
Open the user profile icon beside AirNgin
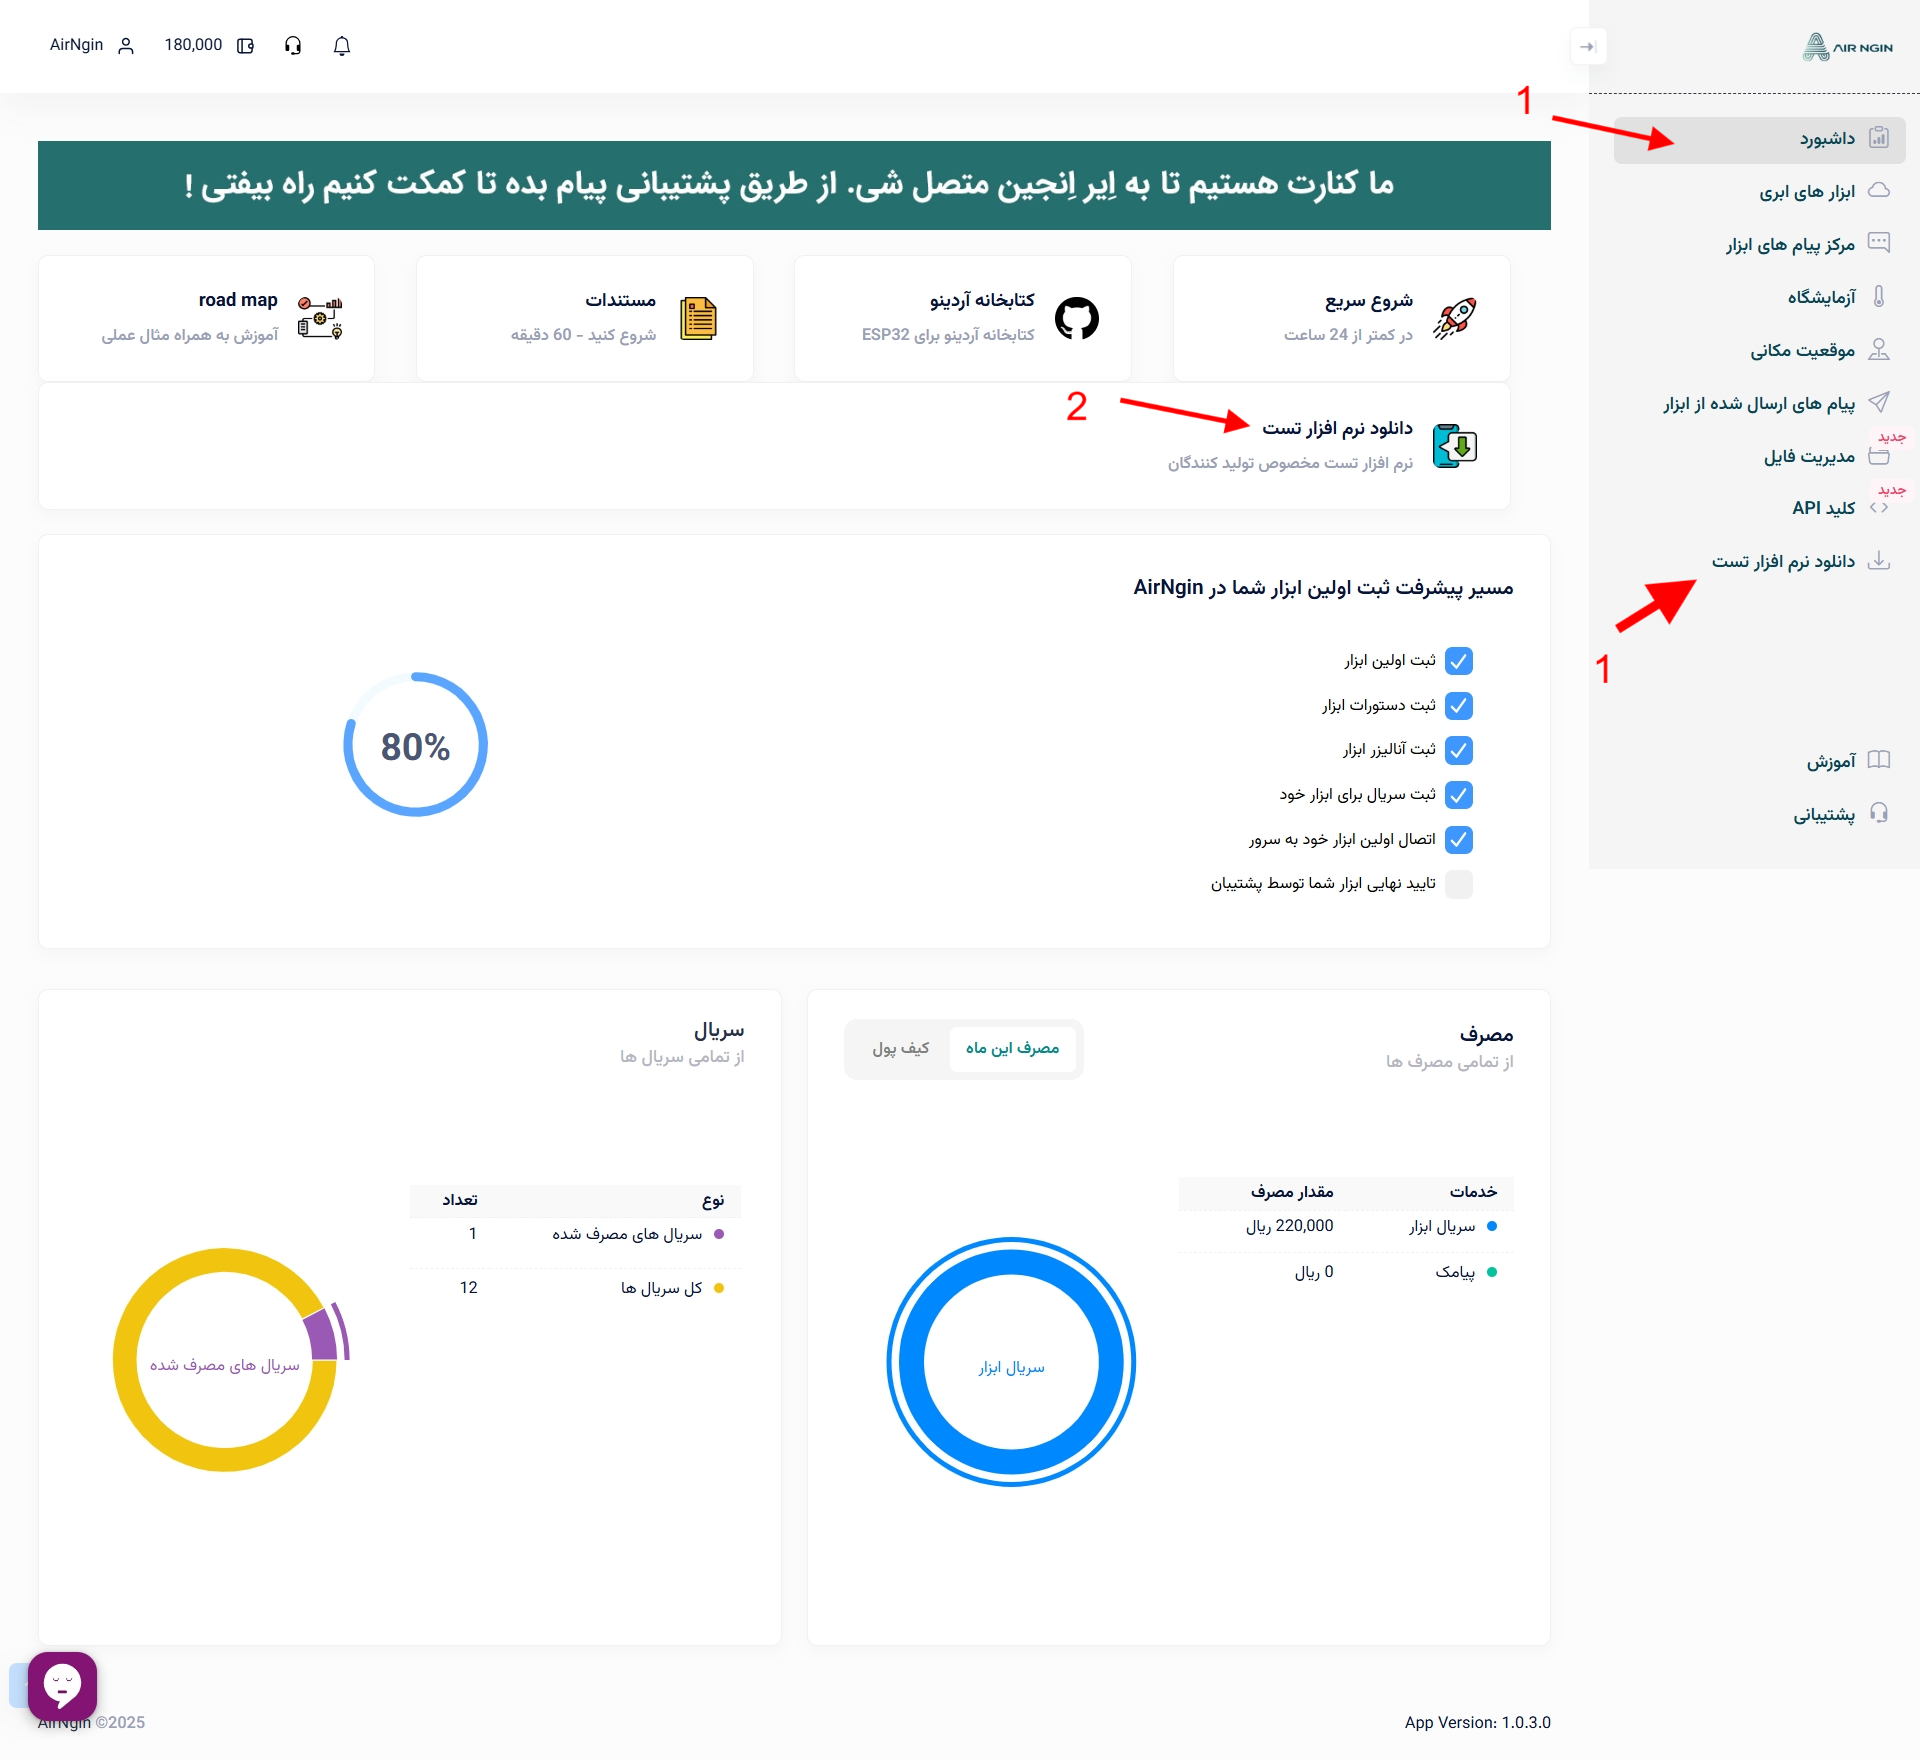[126, 46]
